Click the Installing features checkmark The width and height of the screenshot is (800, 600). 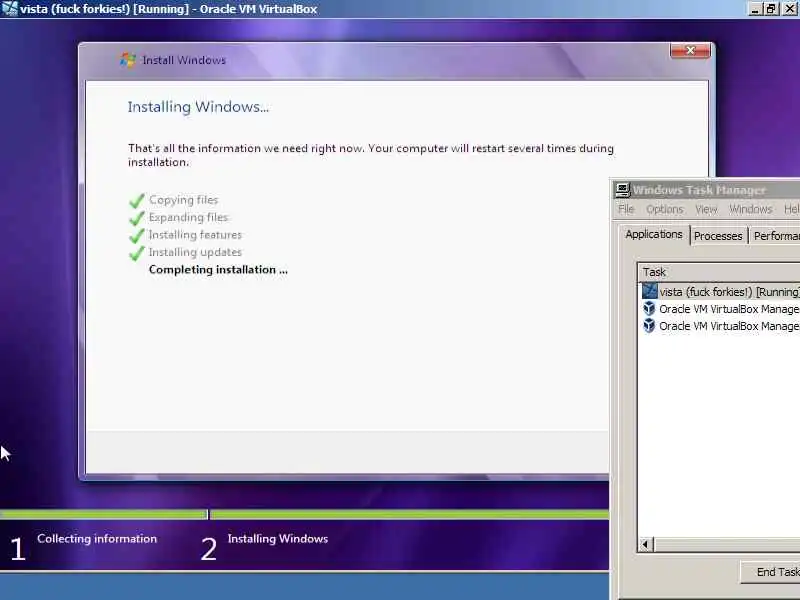coord(137,235)
